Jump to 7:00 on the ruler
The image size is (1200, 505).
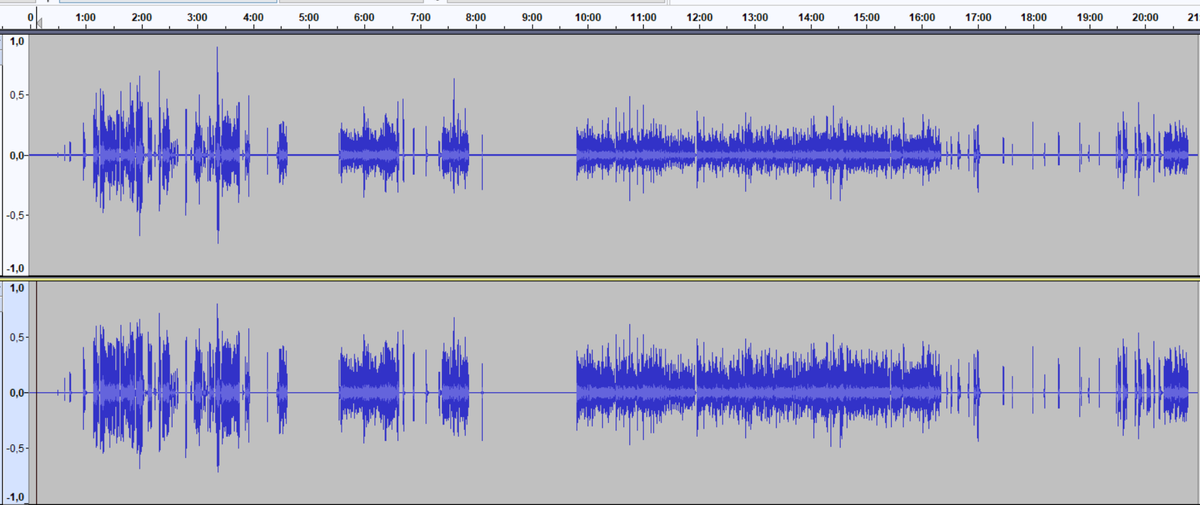421,18
